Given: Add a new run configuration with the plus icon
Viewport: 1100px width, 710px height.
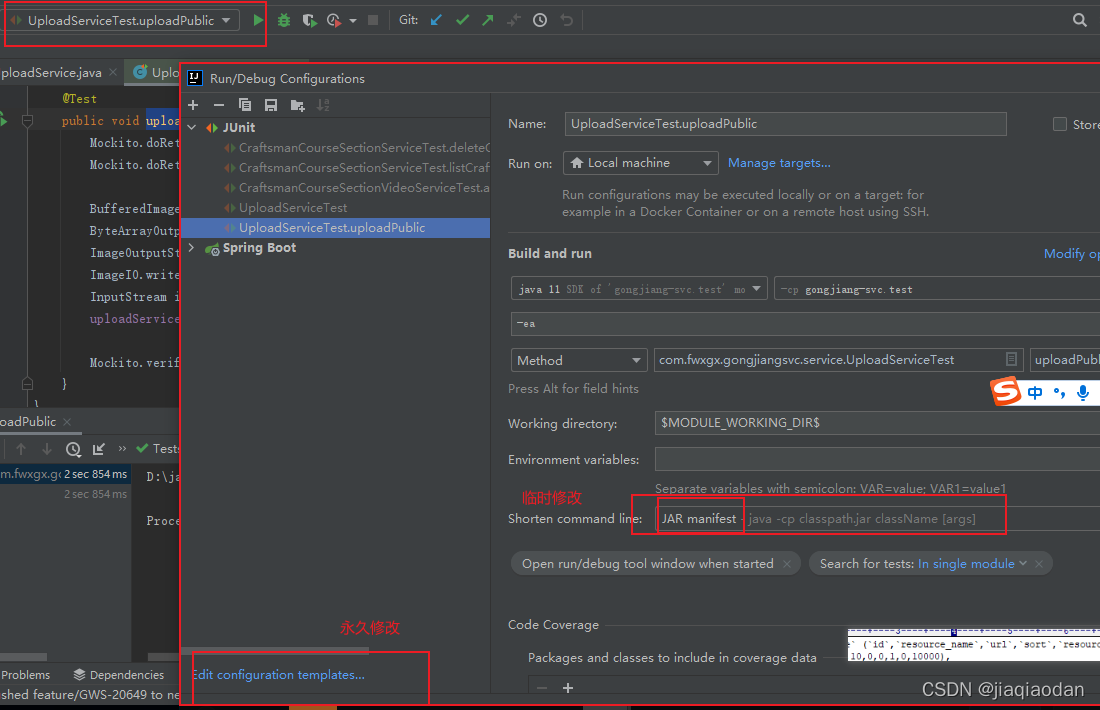Looking at the screenshot, I should [193, 104].
